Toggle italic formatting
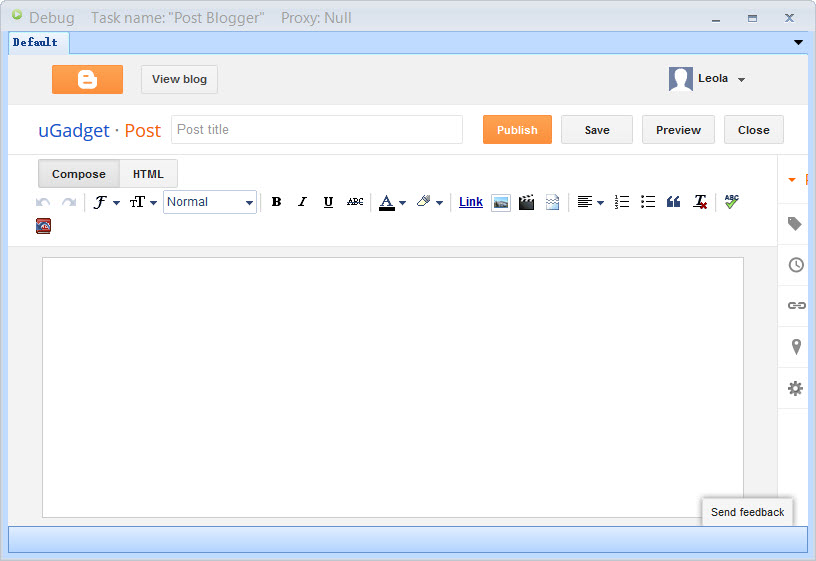 point(302,202)
